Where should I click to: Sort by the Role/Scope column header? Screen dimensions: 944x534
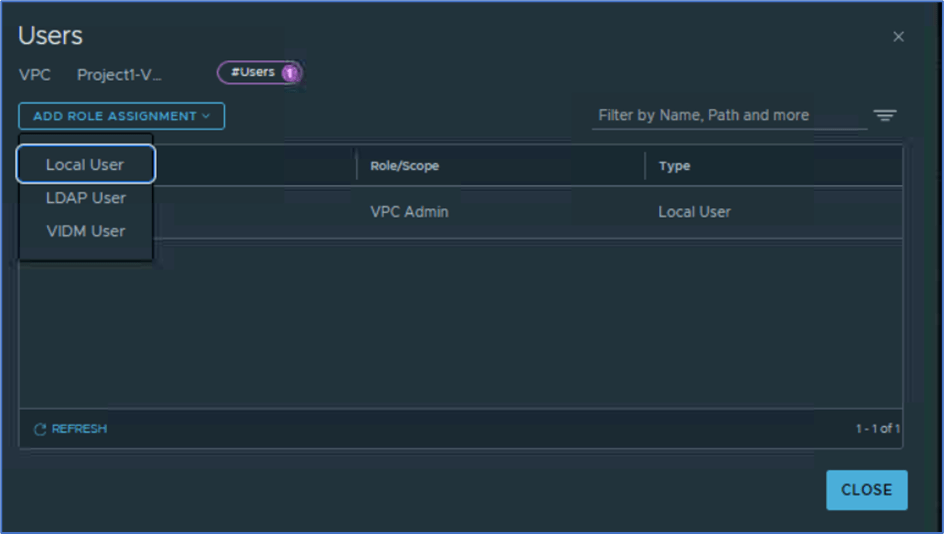pos(404,166)
